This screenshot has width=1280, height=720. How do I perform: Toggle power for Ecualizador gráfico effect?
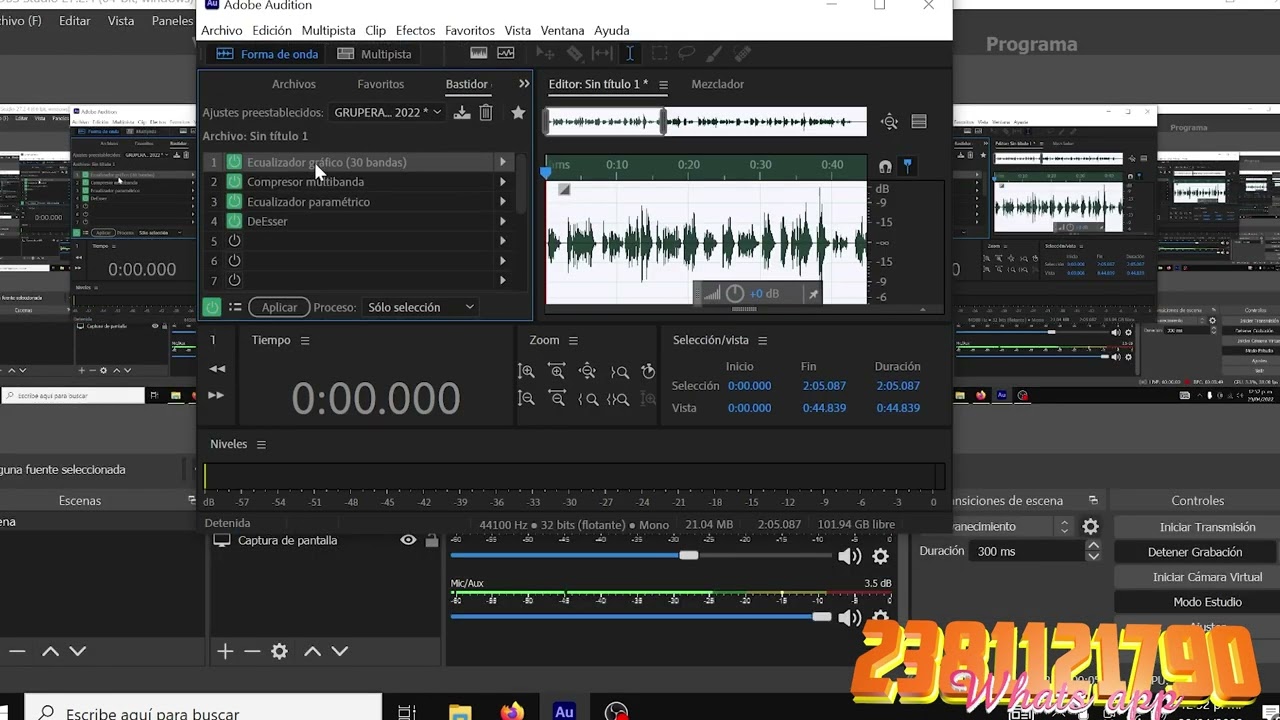[234, 162]
